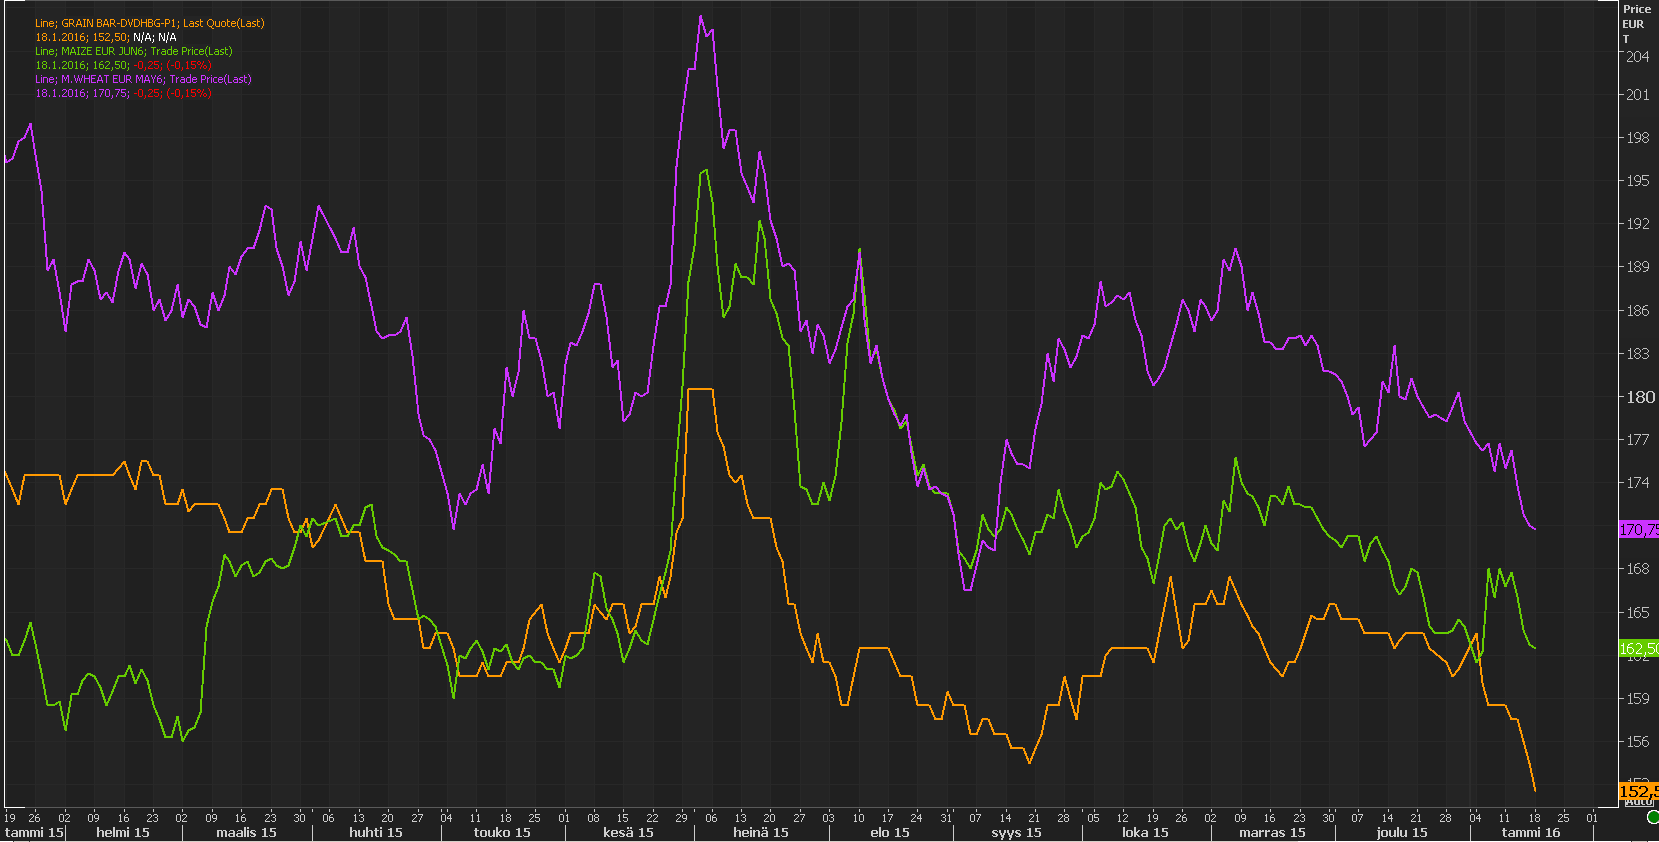Click the 'huhti 15' month label
Image resolution: width=1659 pixels, height=842 pixels.
pyautogui.click(x=376, y=832)
